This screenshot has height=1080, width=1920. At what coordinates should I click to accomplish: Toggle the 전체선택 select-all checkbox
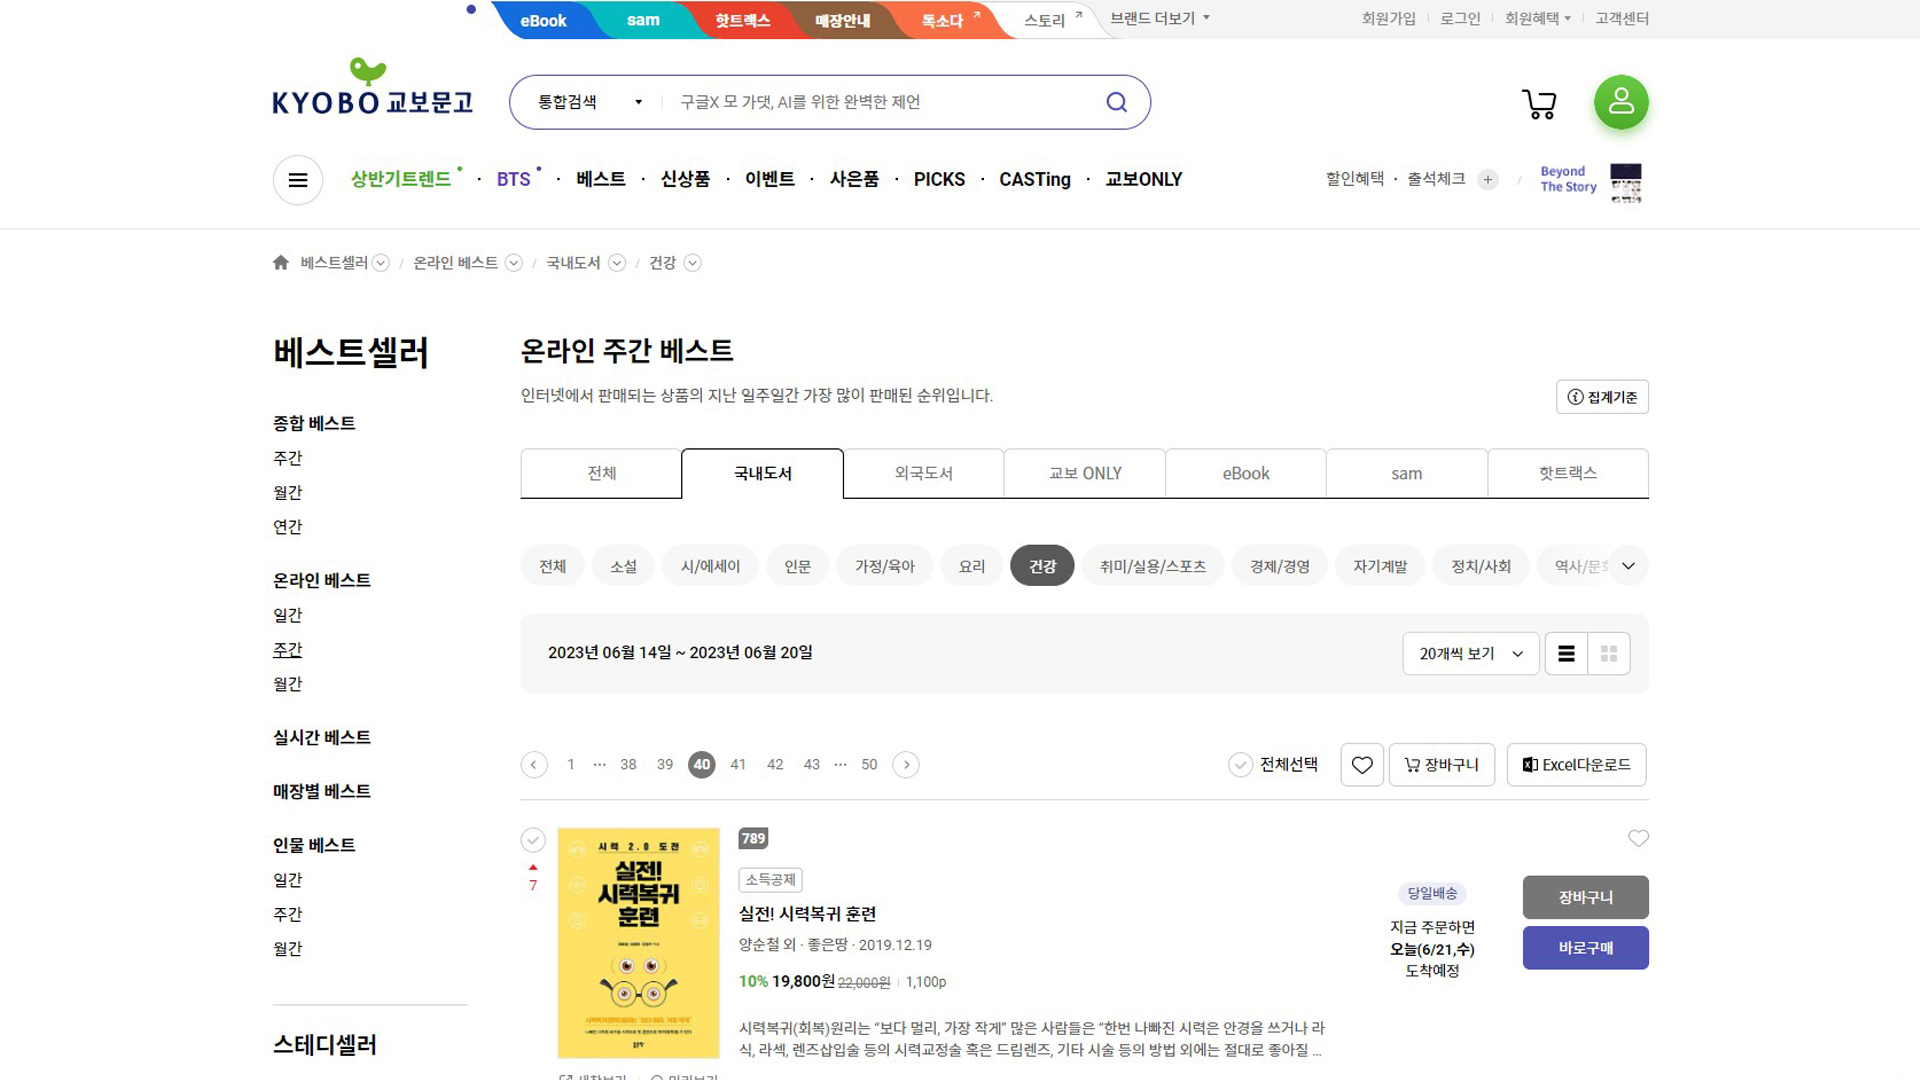tap(1240, 765)
